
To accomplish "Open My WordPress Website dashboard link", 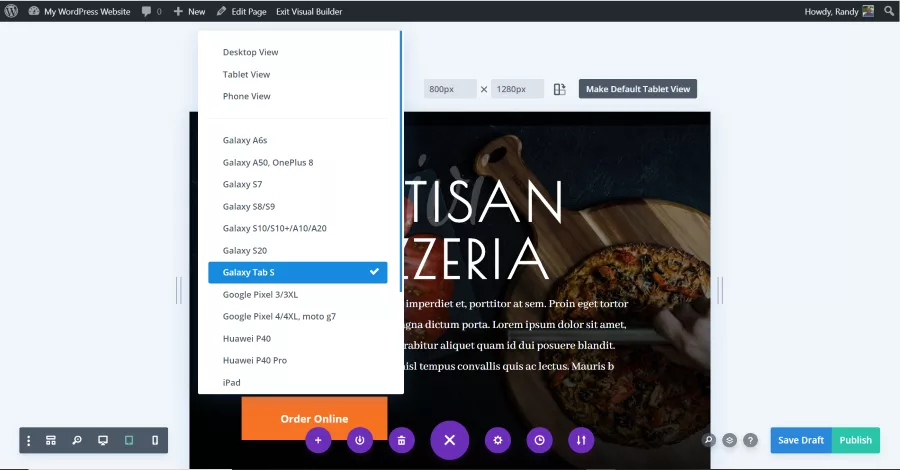I will [x=79, y=11].
